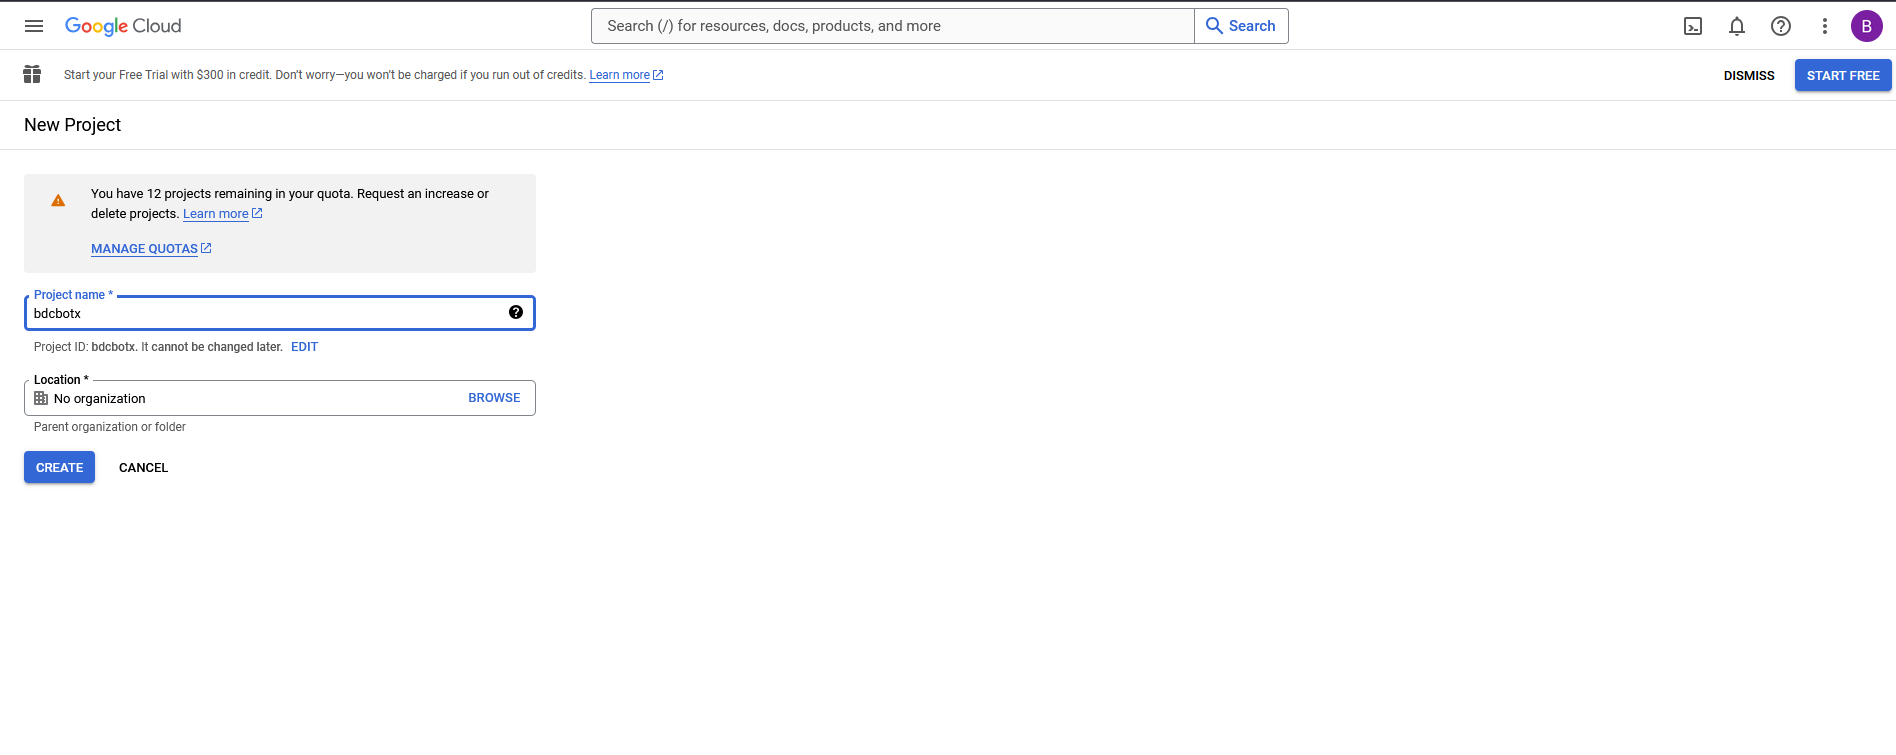The width and height of the screenshot is (1896, 755).
Task: Click inside the Project name field
Action: pyautogui.click(x=265, y=313)
